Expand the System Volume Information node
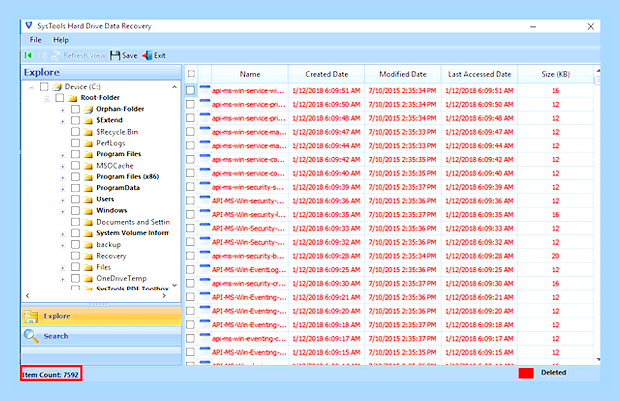This screenshot has width=620, height=401. [62, 234]
